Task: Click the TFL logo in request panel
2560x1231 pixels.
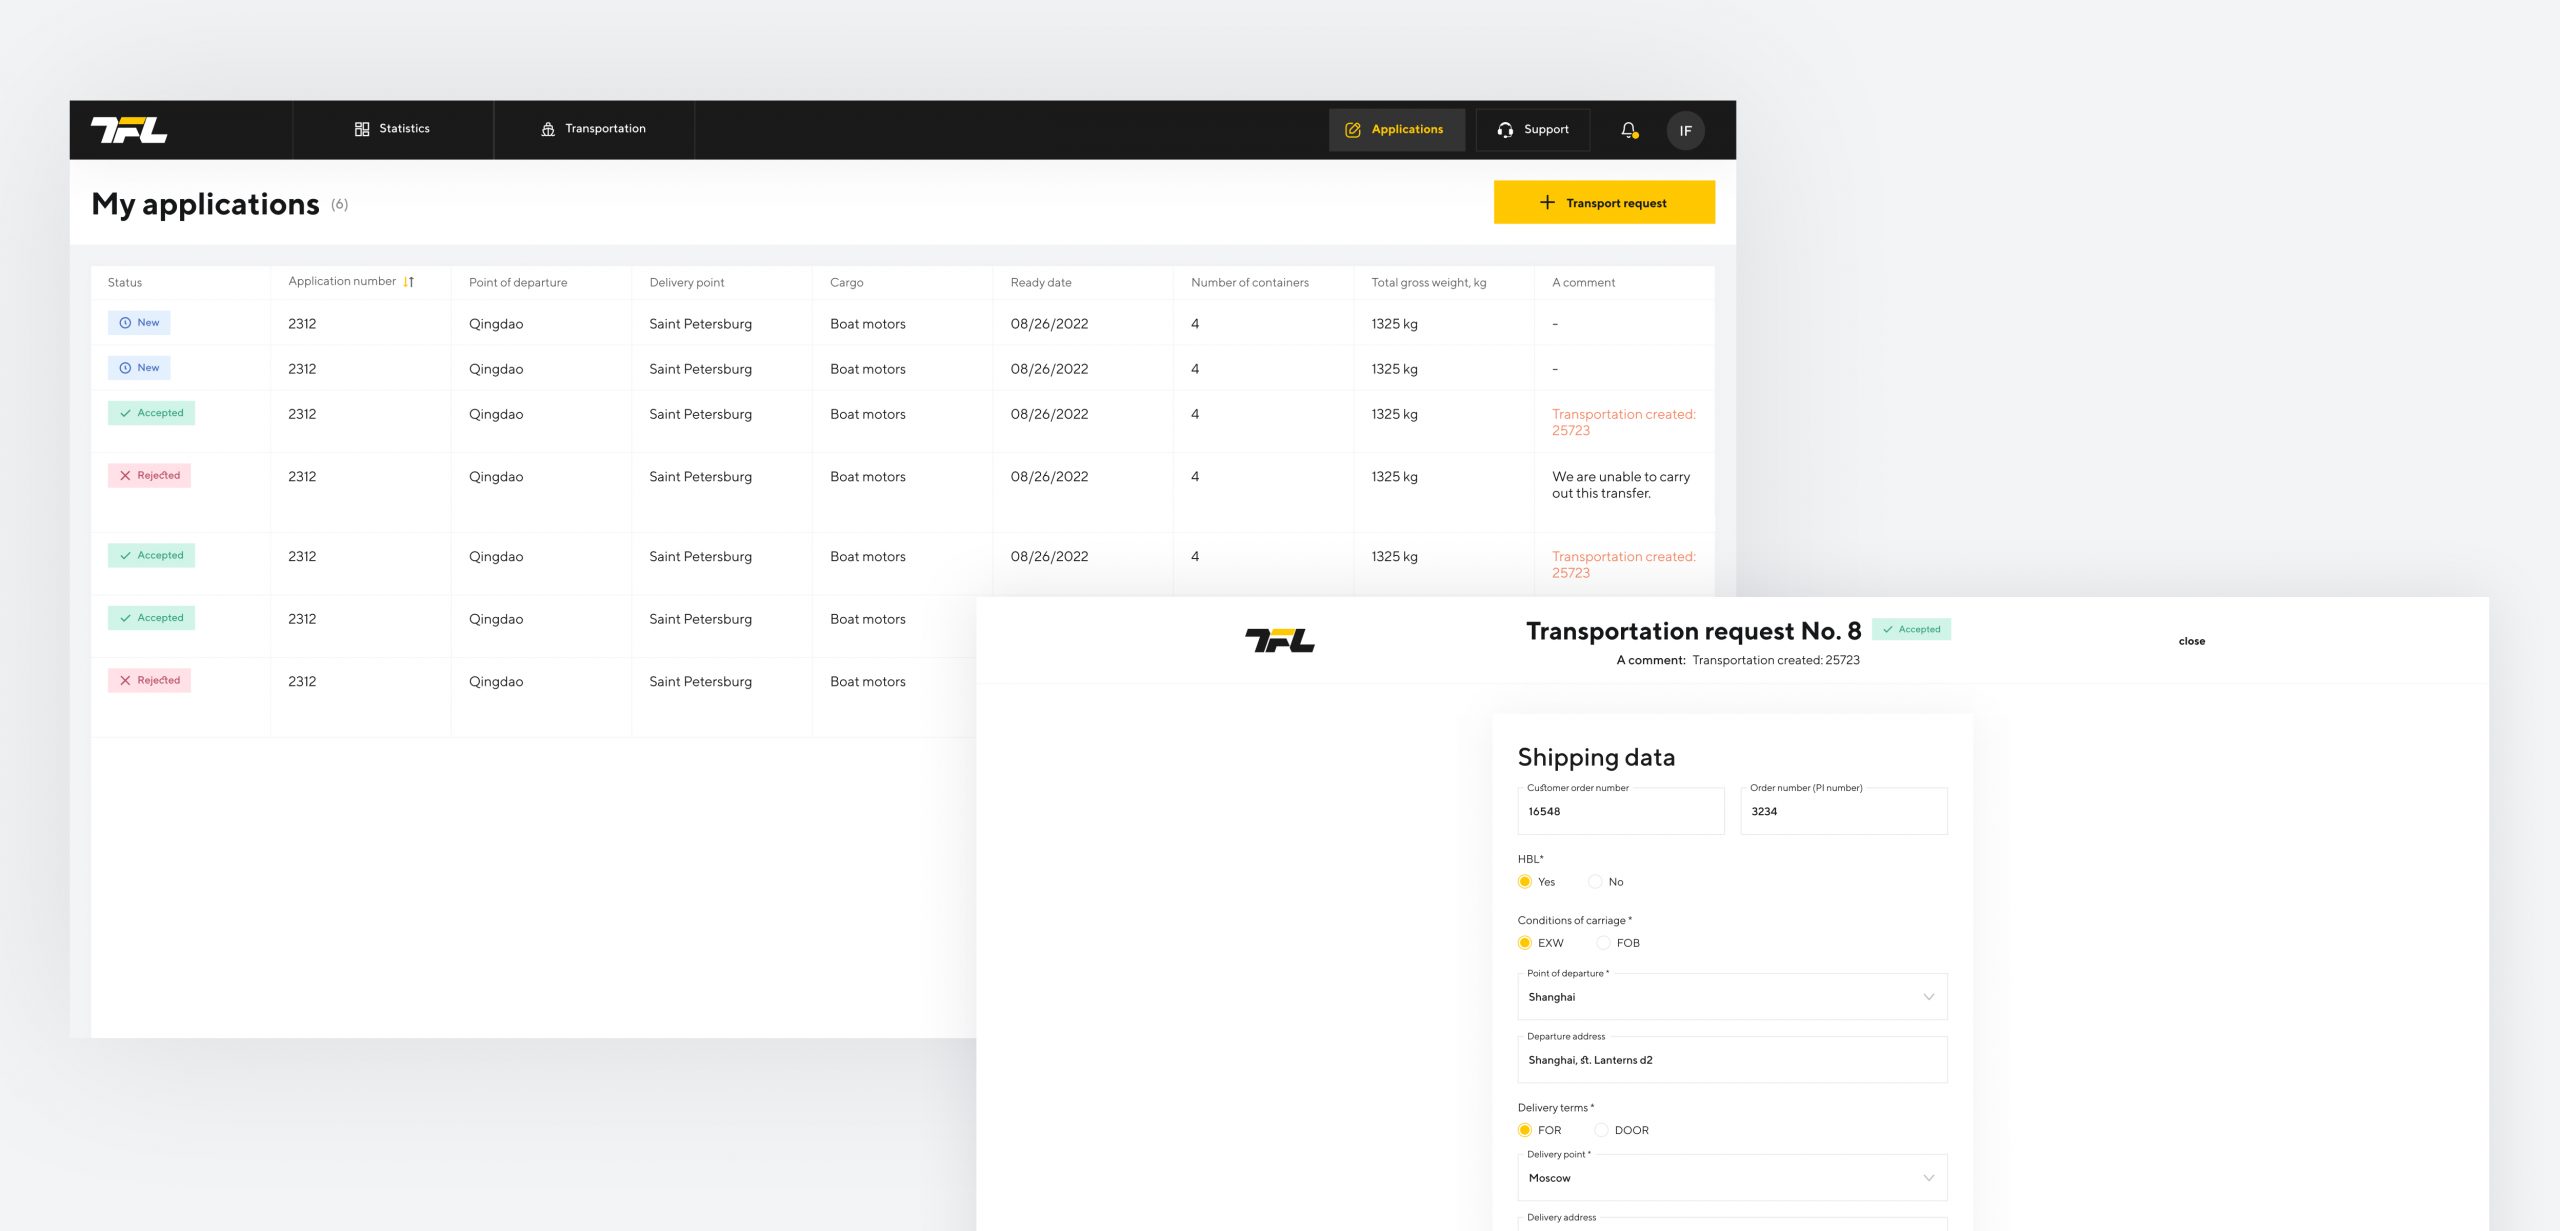Action: tap(1279, 640)
